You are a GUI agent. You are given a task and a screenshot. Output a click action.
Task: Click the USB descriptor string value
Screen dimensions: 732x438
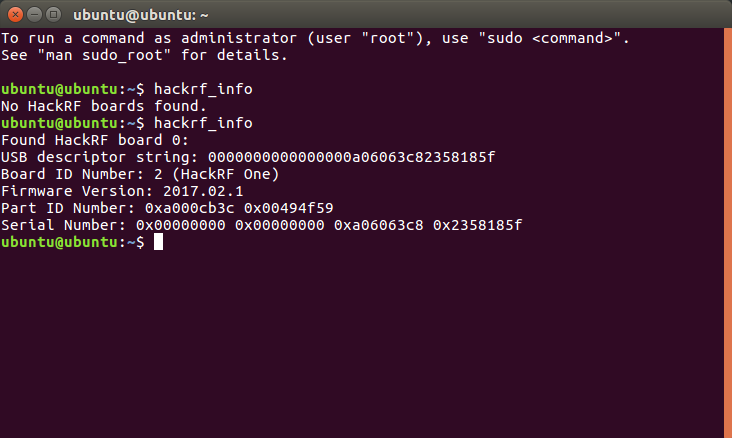point(351,157)
